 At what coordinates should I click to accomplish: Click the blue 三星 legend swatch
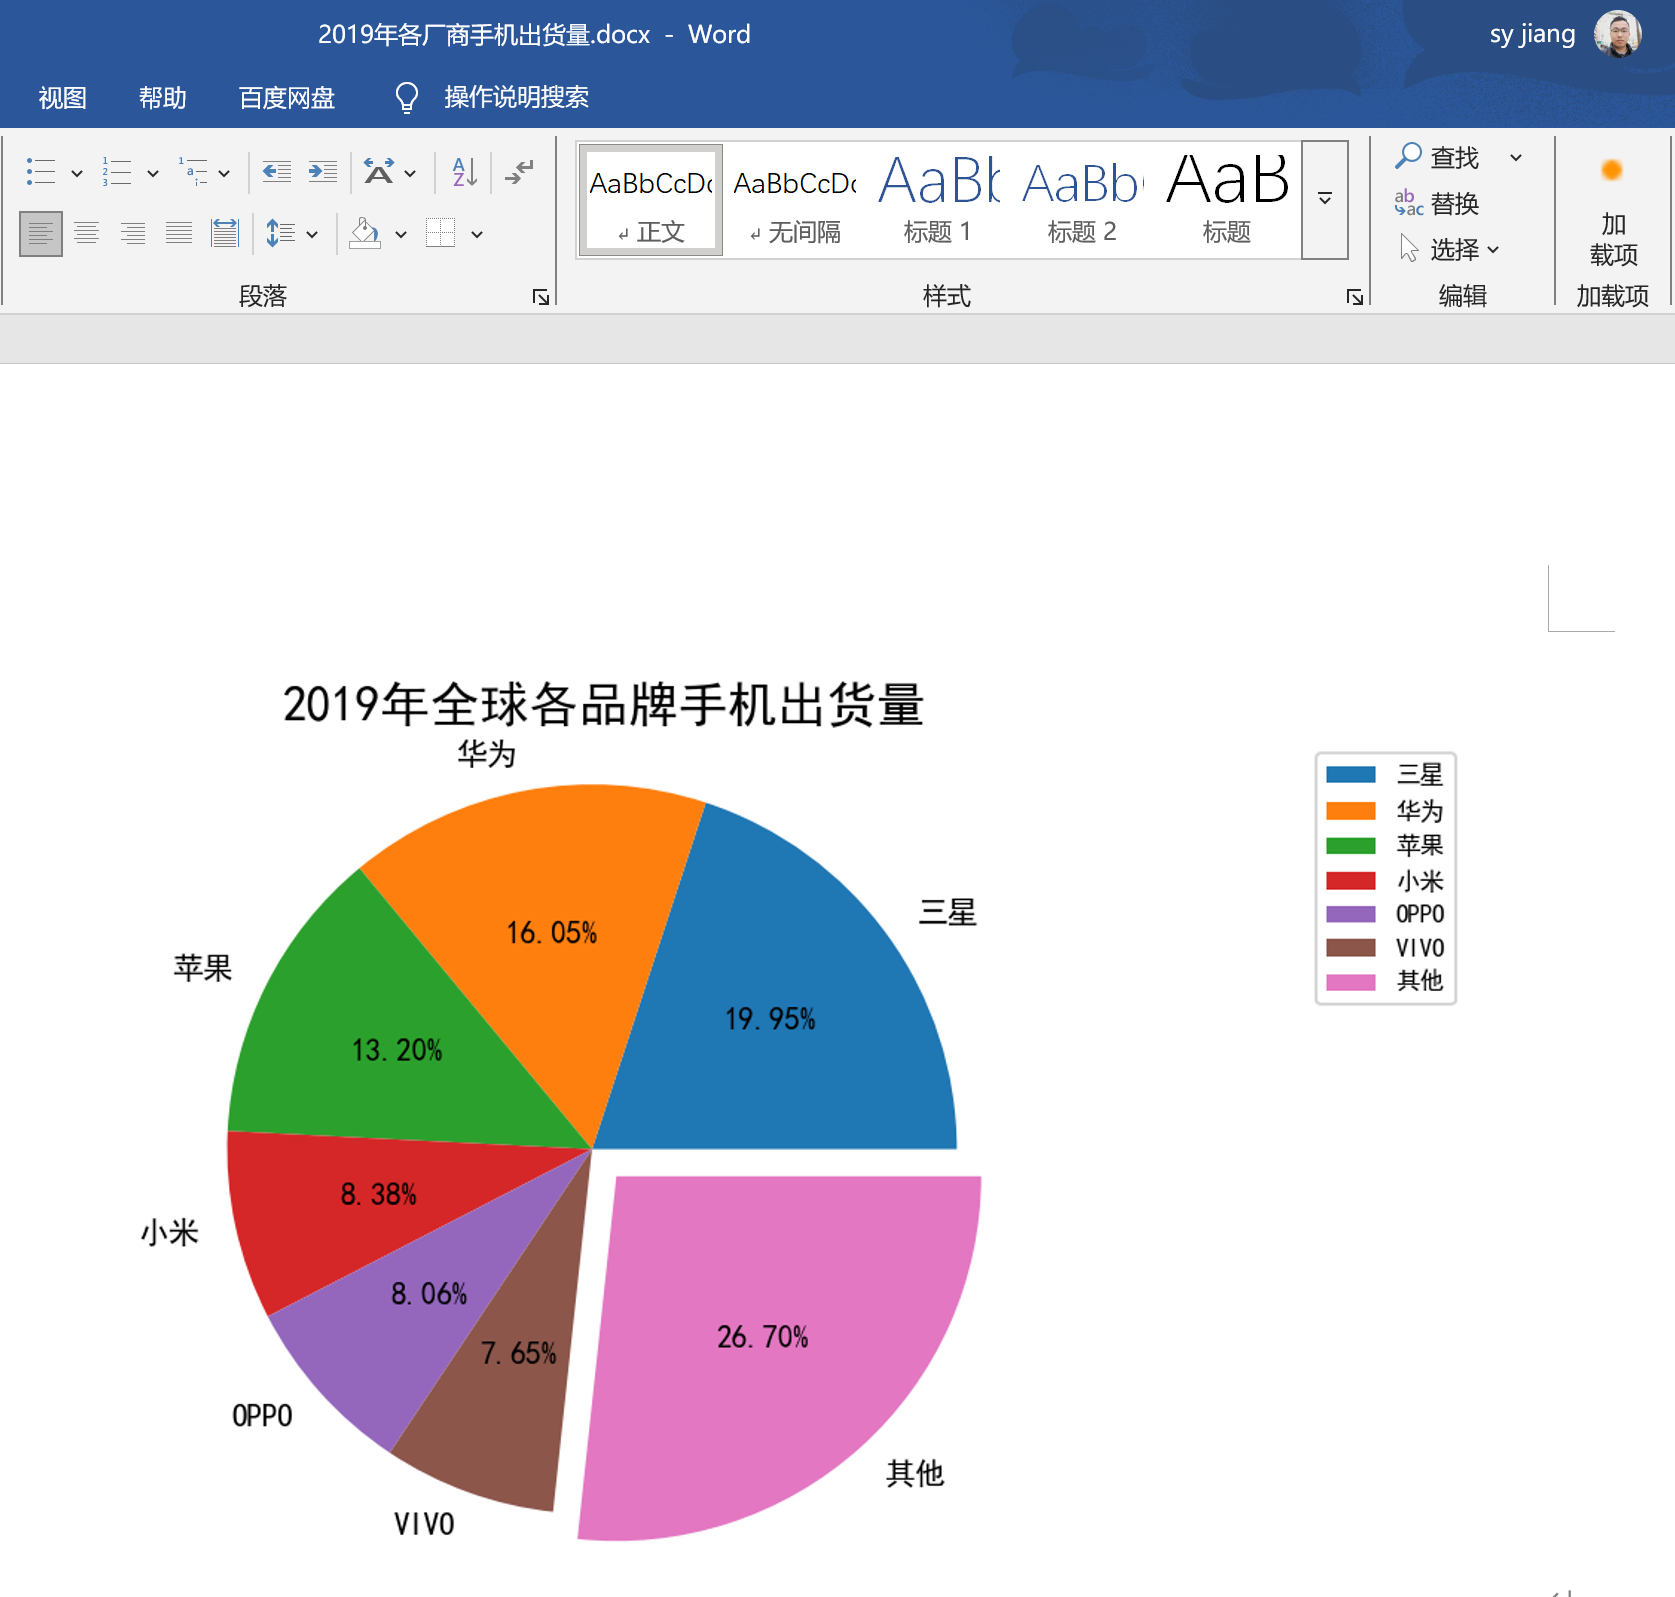pos(1351,774)
